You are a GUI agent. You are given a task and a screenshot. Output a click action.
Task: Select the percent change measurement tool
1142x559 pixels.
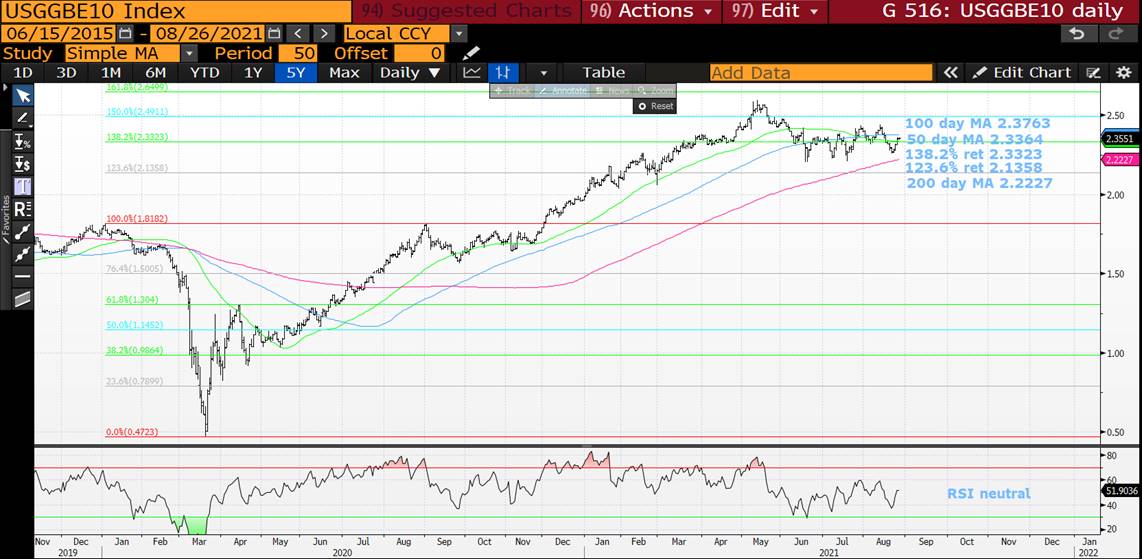point(23,141)
